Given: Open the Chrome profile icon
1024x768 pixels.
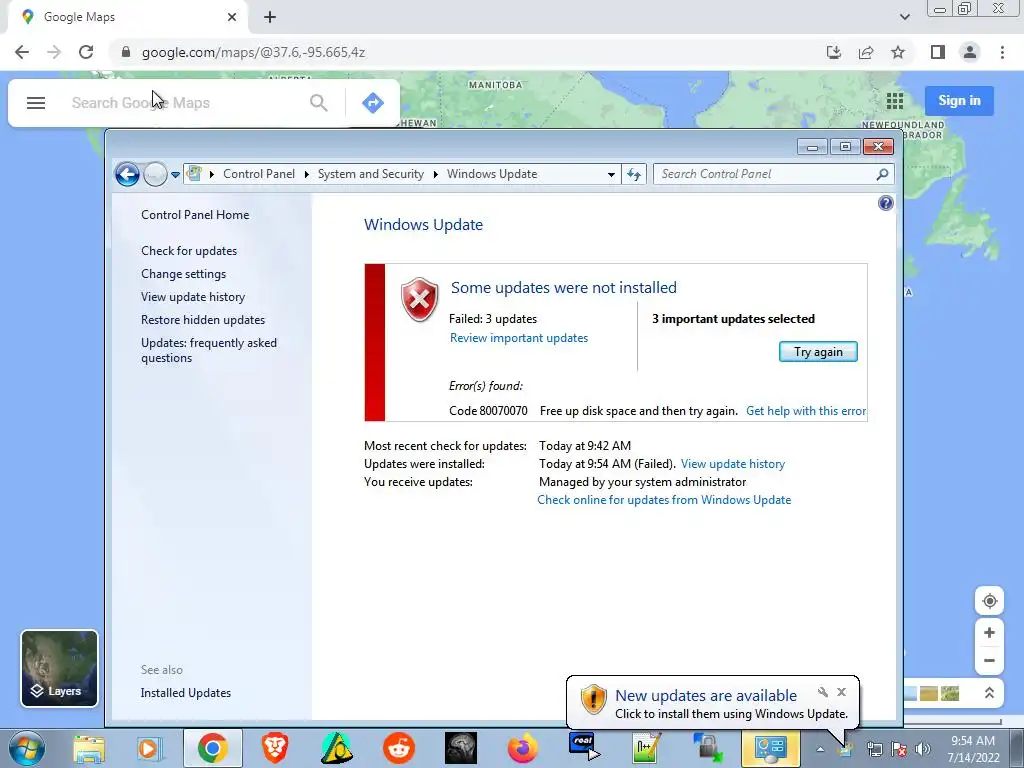Looking at the screenshot, I should (970, 52).
